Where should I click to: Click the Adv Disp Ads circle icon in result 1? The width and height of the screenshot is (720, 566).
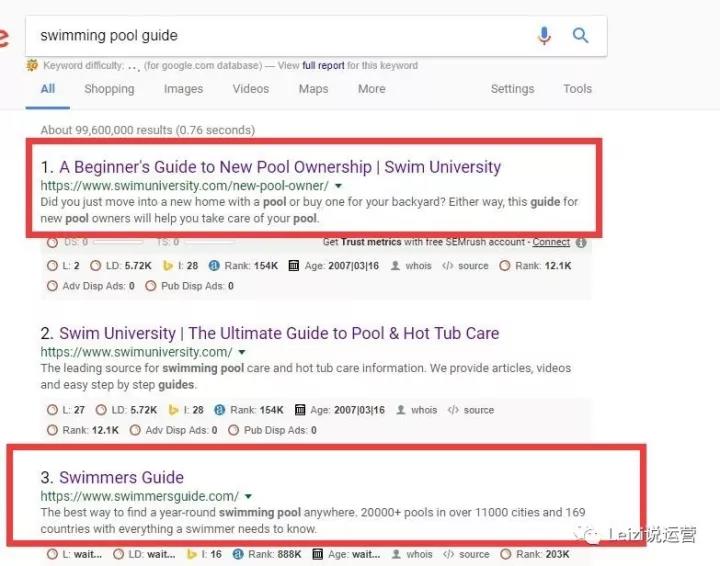tap(52, 286)
